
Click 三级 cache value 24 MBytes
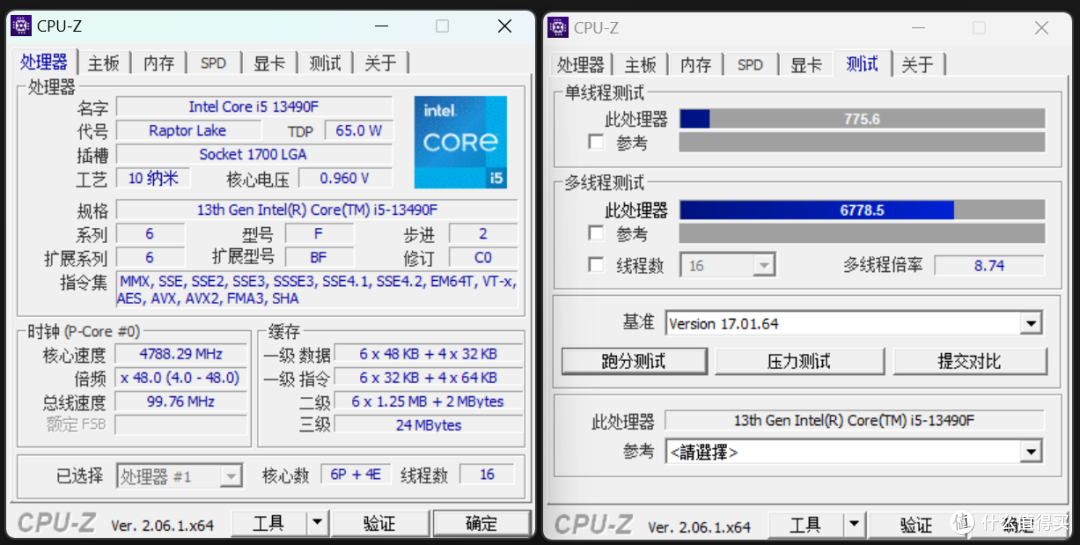click(x=428, y=425)
